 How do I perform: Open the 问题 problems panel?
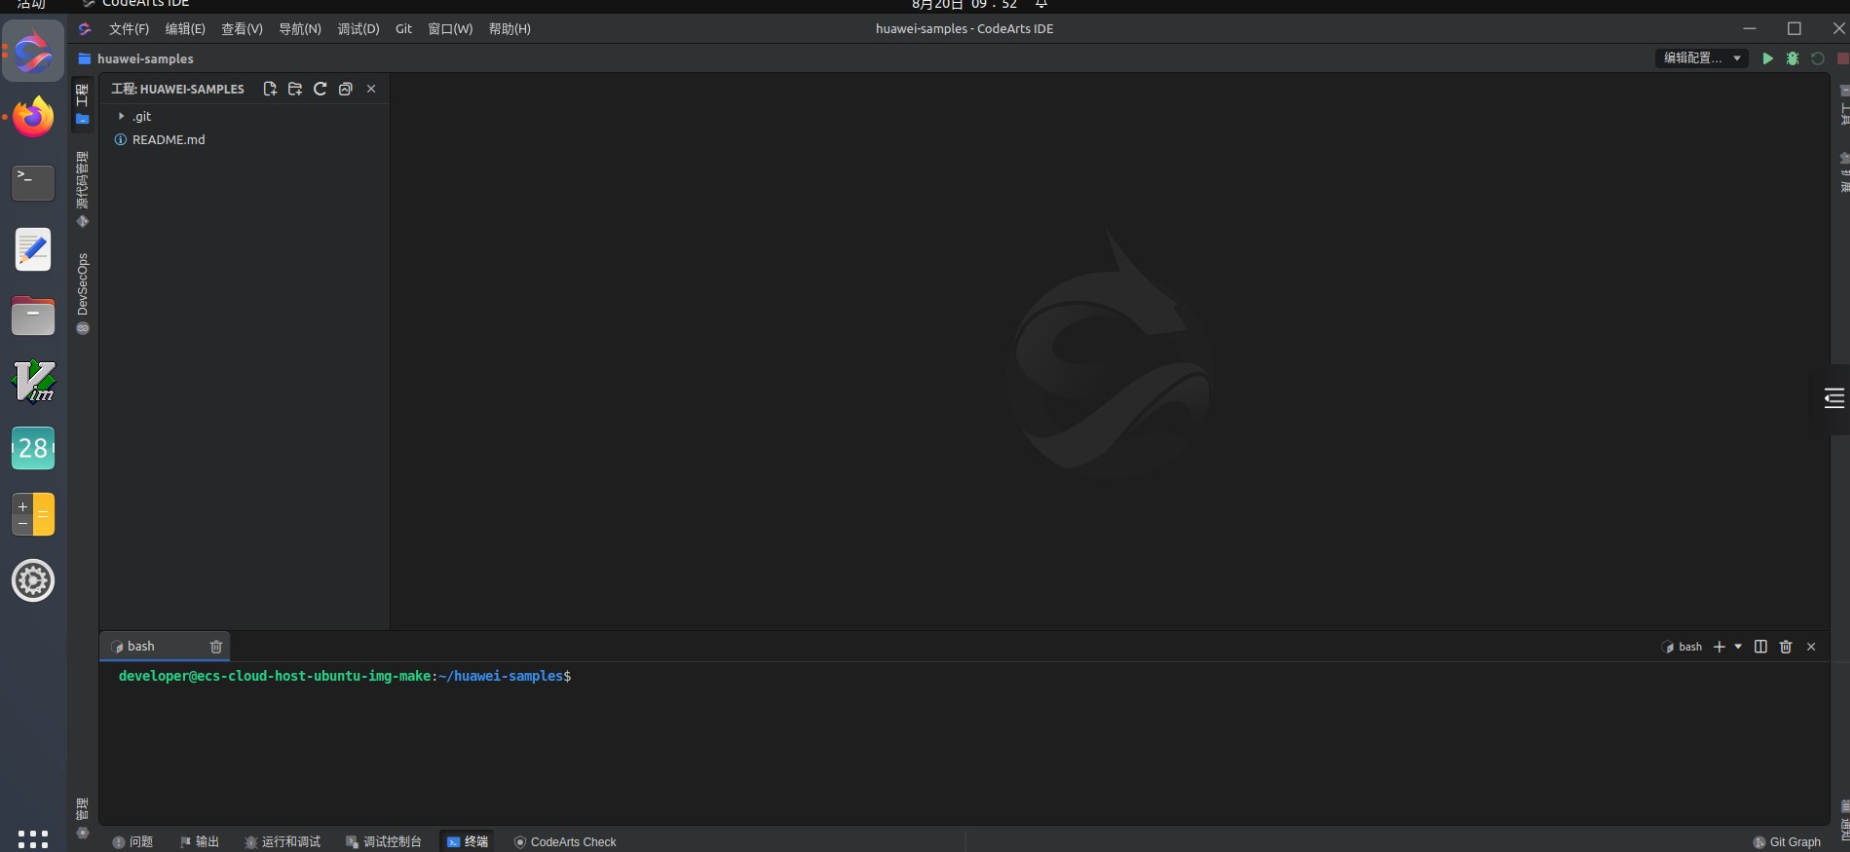tap(133, 842)
